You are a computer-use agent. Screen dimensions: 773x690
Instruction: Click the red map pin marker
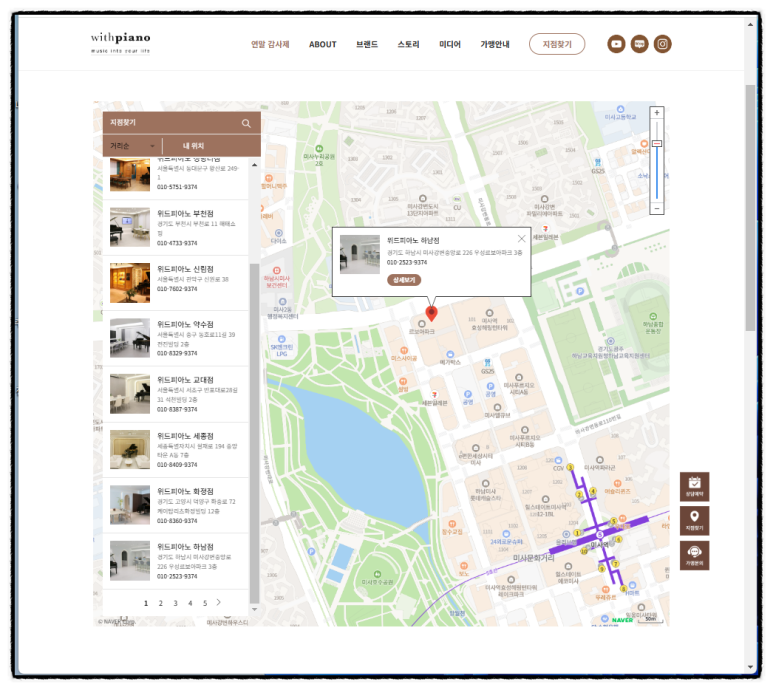(x=431, y=313)
